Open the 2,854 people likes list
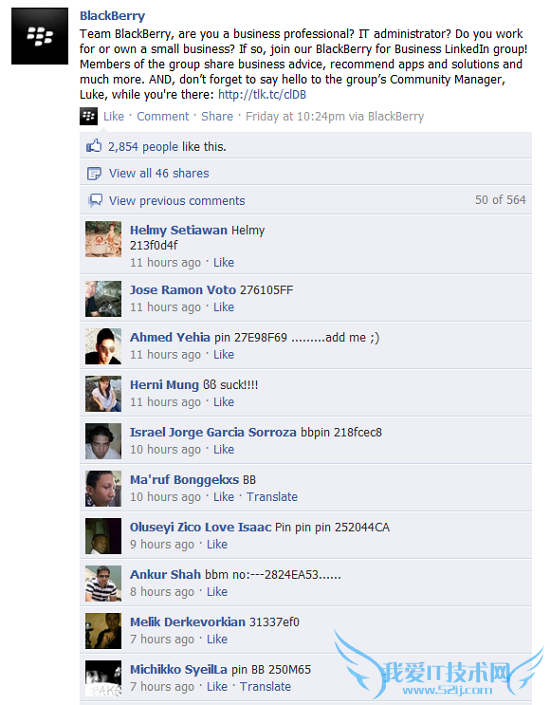The width and height of the screenshot is (550, 705). pos(143,147)
